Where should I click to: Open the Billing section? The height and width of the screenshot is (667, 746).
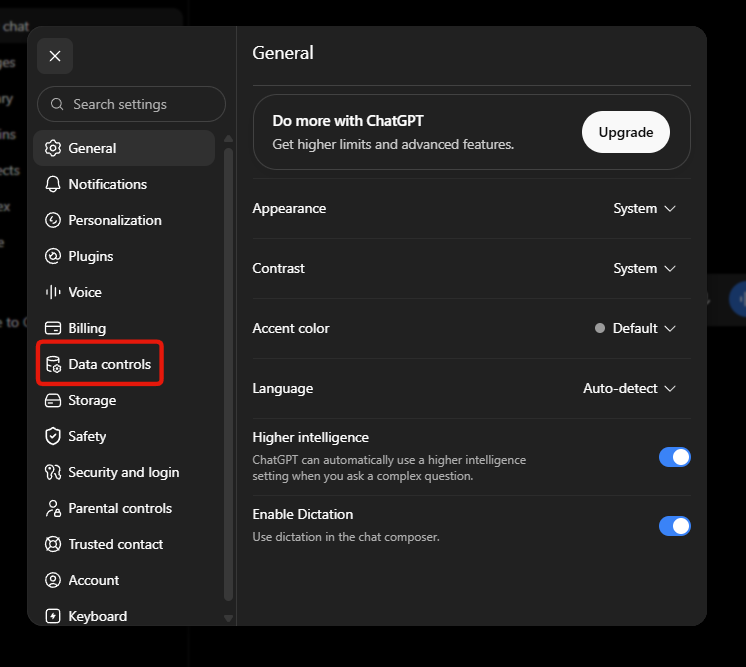(x=124, y=328)
